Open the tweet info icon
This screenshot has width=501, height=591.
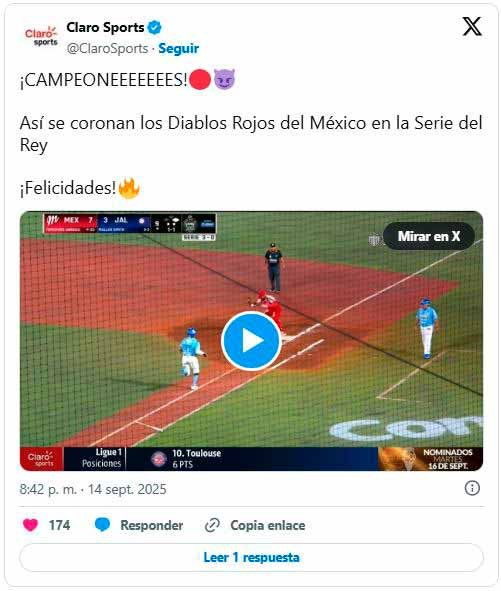472,488
